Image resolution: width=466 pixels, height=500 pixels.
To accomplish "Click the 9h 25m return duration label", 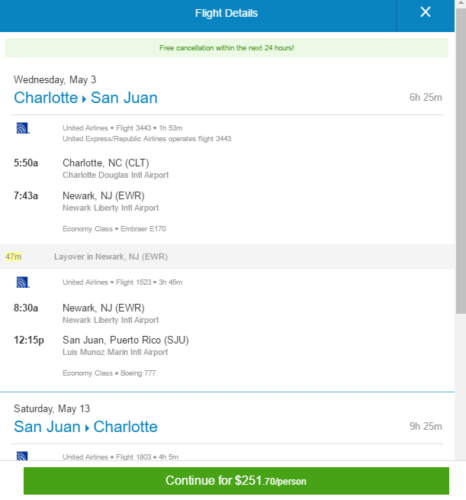I will click(x=426, y=426).
